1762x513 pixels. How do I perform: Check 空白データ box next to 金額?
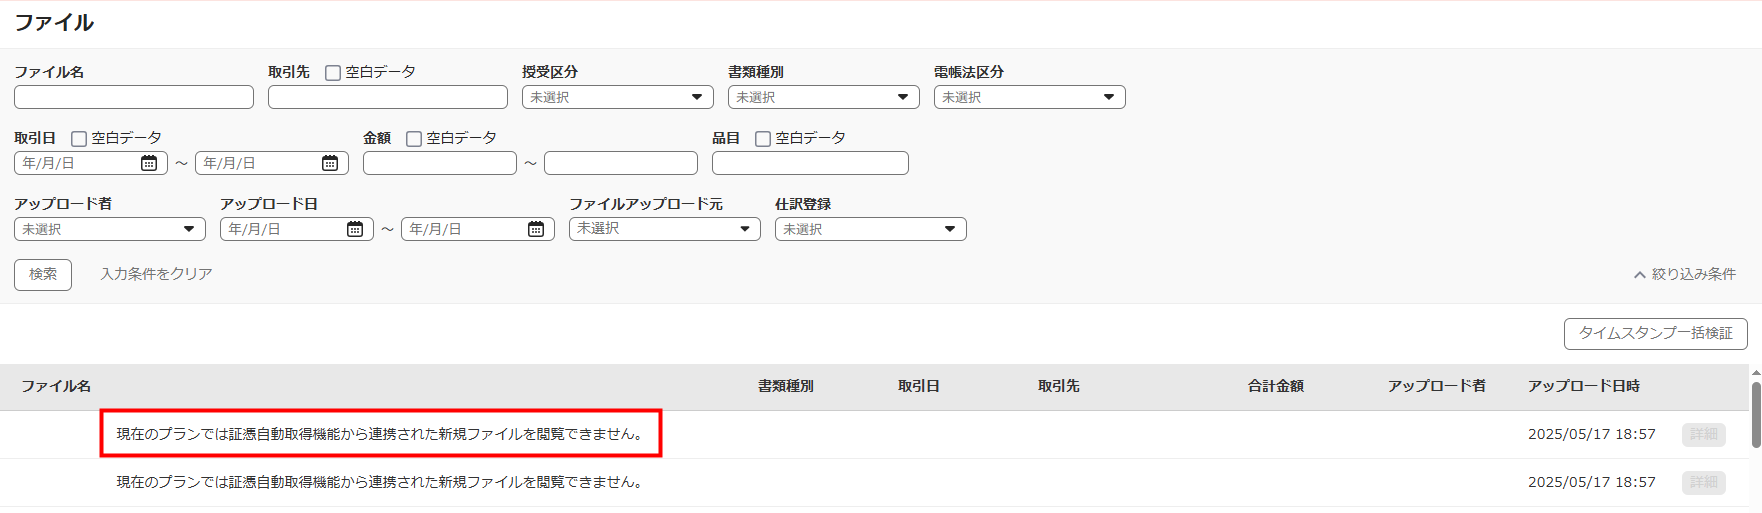(x=414, y=139)
